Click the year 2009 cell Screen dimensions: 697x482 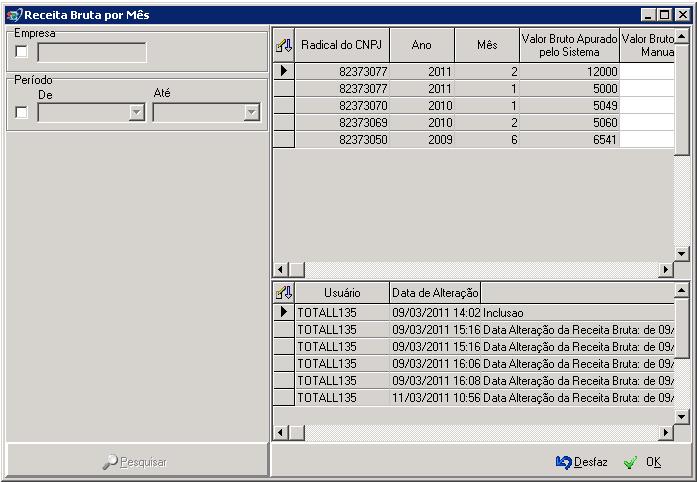coord(422,140)
